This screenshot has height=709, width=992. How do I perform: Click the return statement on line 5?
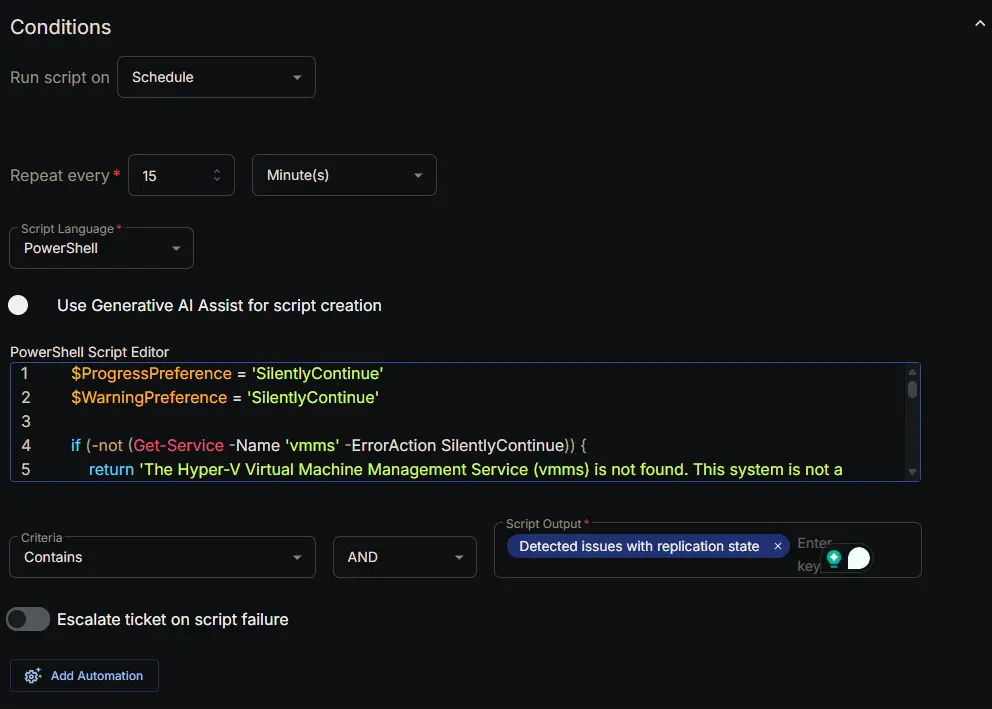click(x=465, y=470)
